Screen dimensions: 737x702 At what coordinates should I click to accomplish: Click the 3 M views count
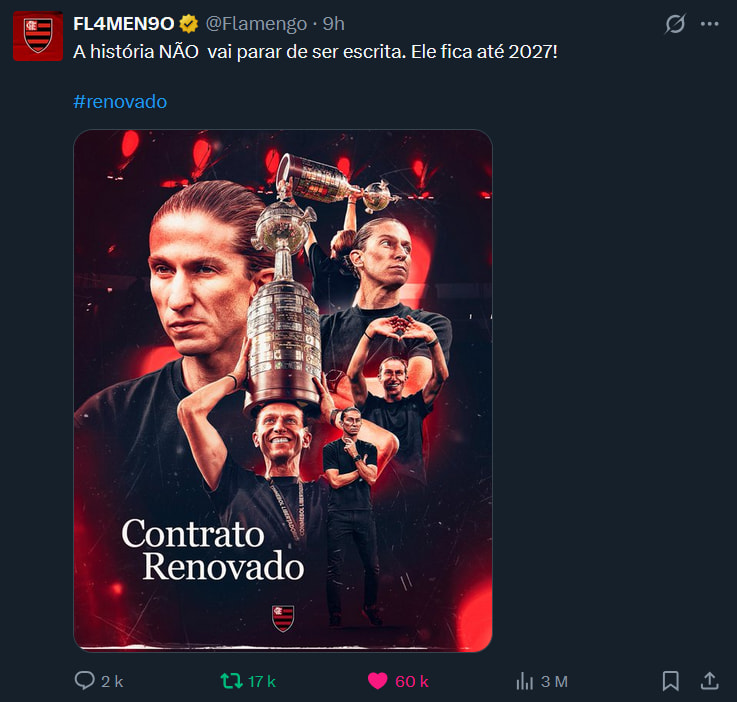click(x=554, y=681)
